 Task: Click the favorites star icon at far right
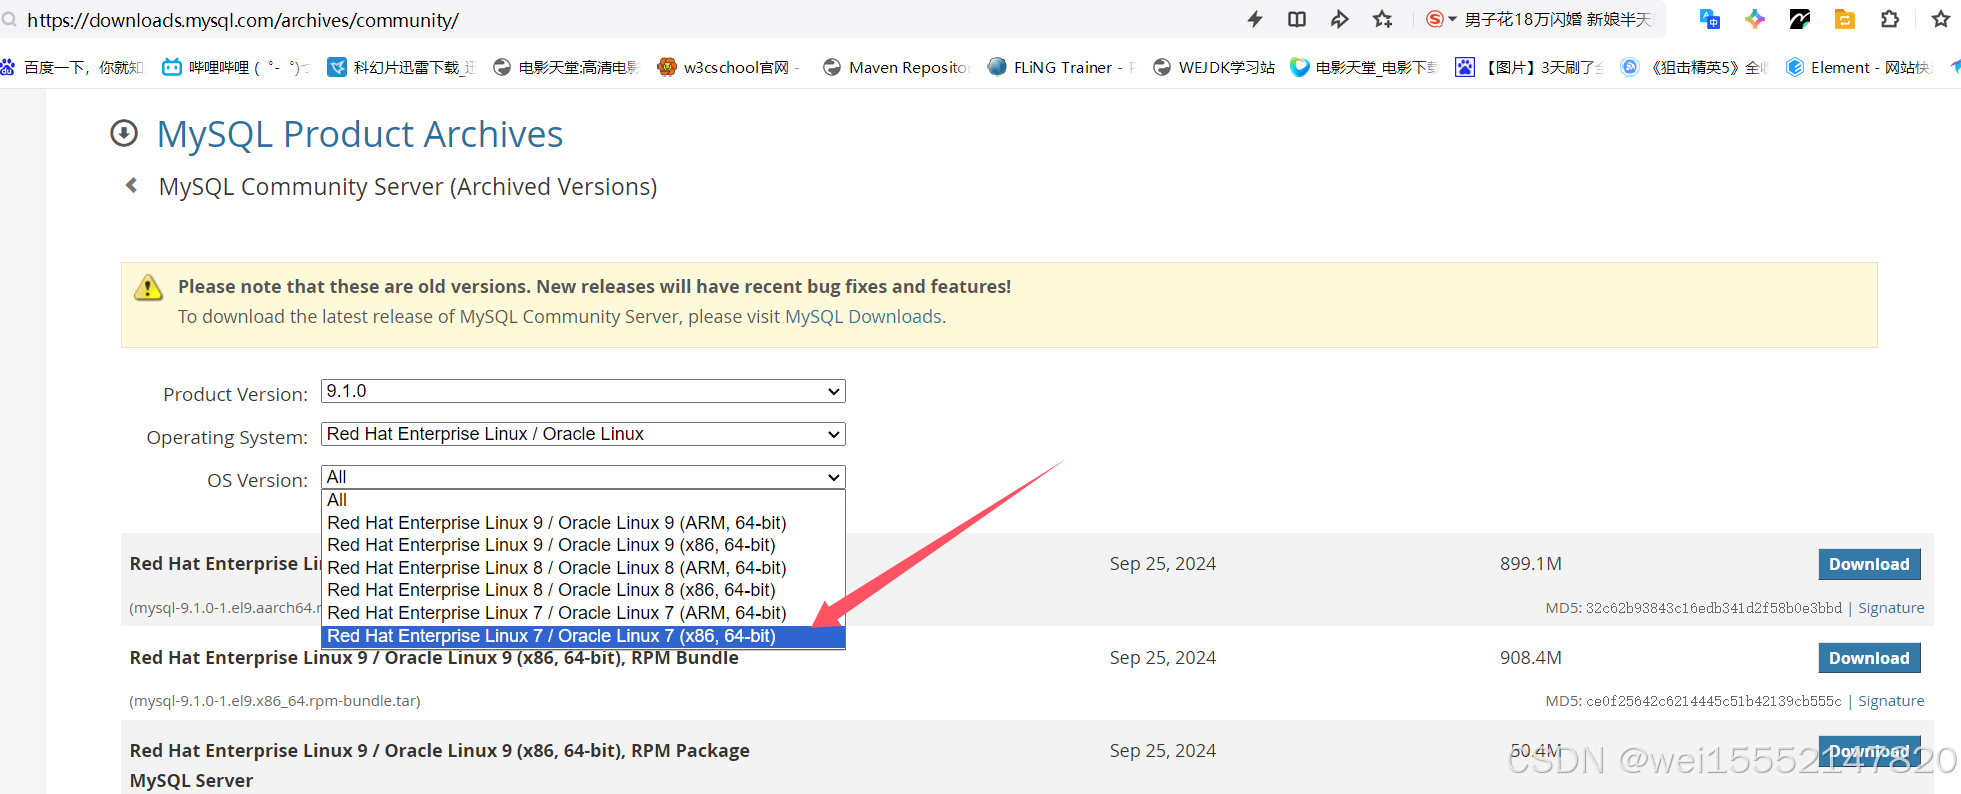1941,19
